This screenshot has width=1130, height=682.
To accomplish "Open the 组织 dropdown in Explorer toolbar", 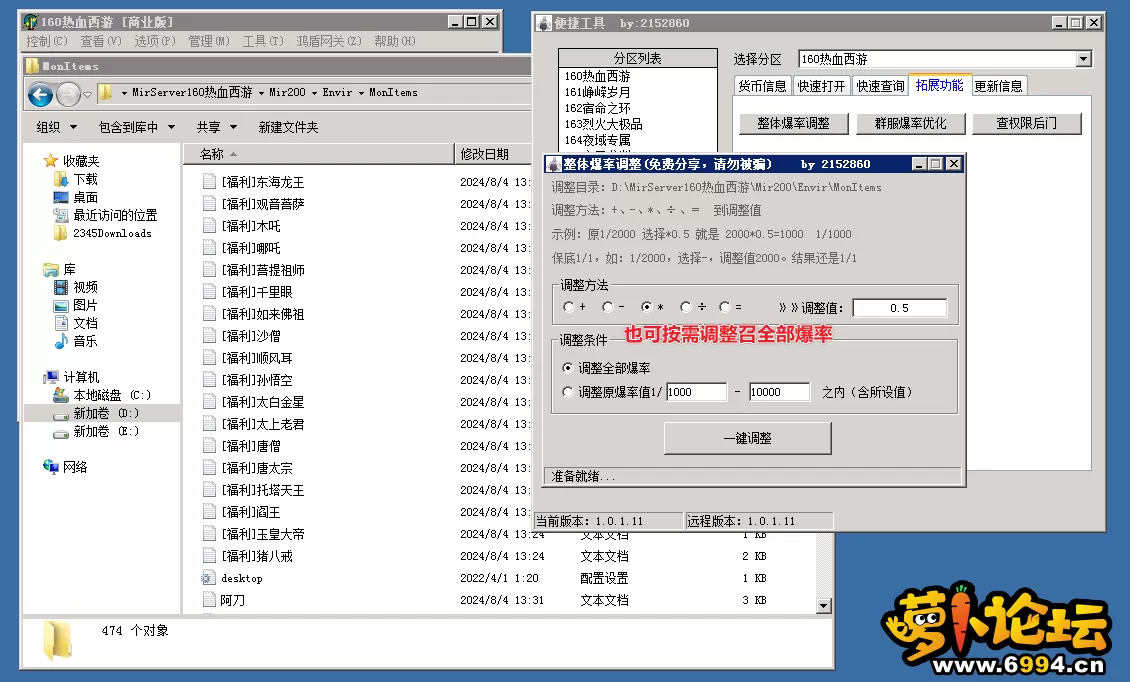I will [57, 127].
